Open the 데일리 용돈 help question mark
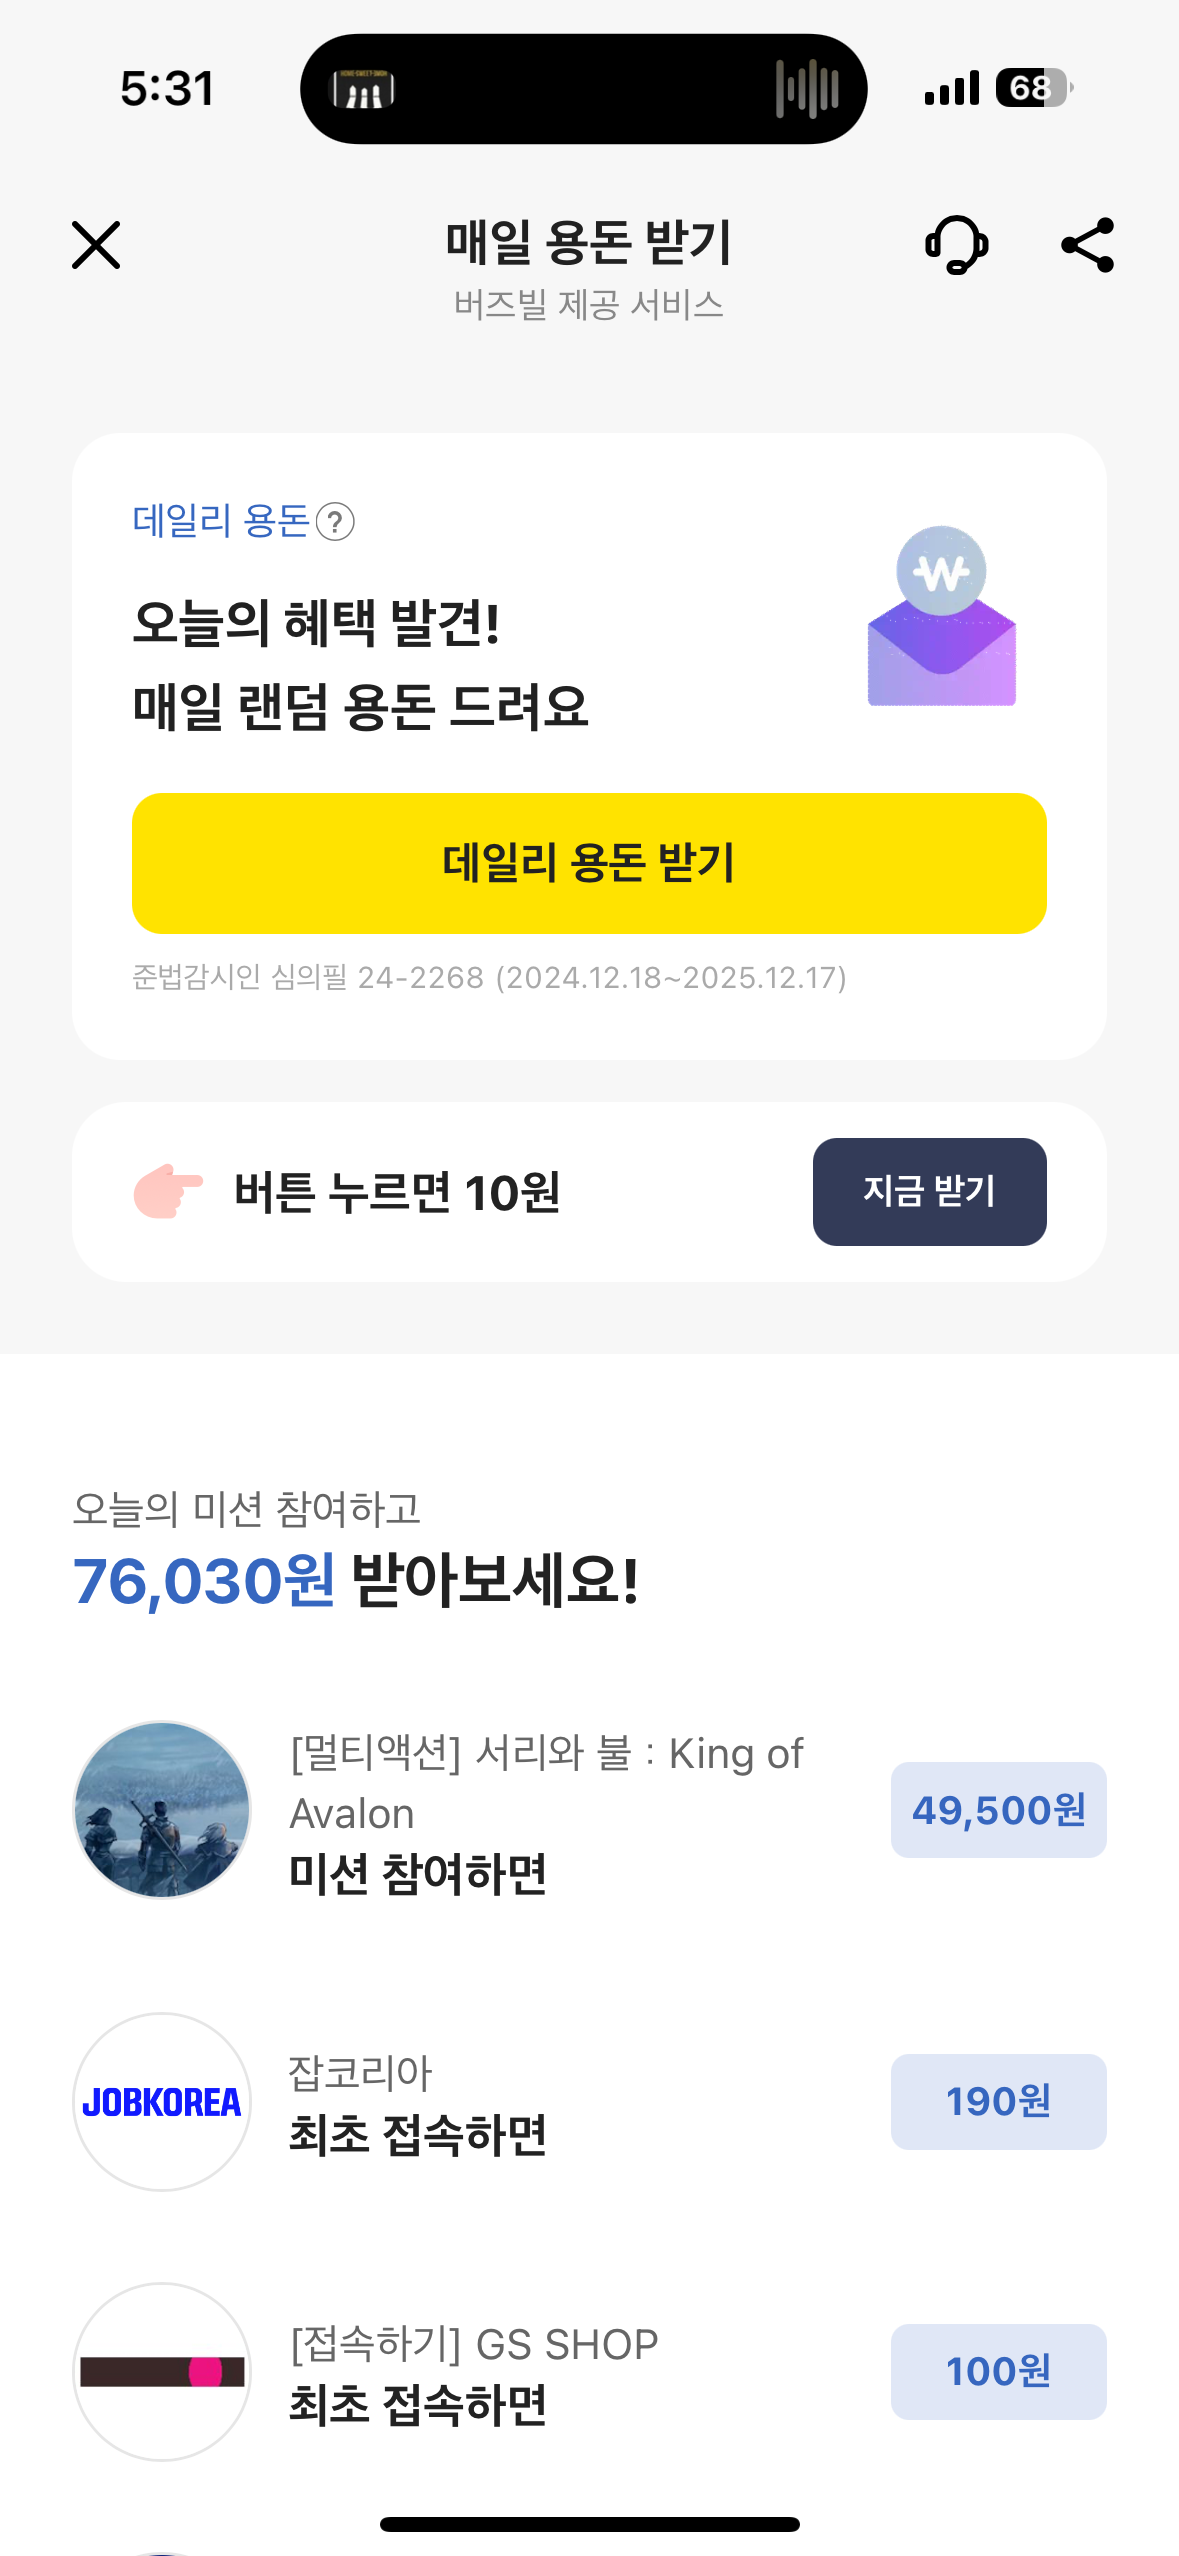The width and height of the screenshot is (1179, 2556). [x=335, y=522]
